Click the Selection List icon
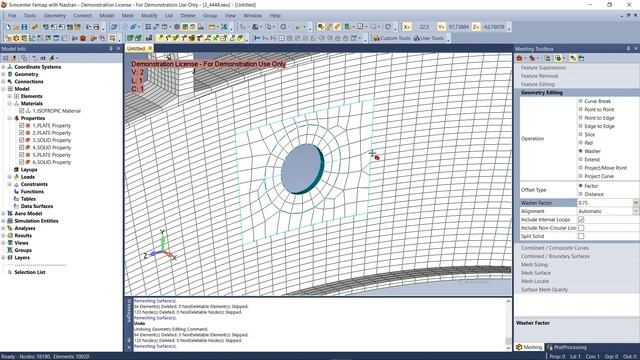 pyautogui.click(x=10, y=272)
